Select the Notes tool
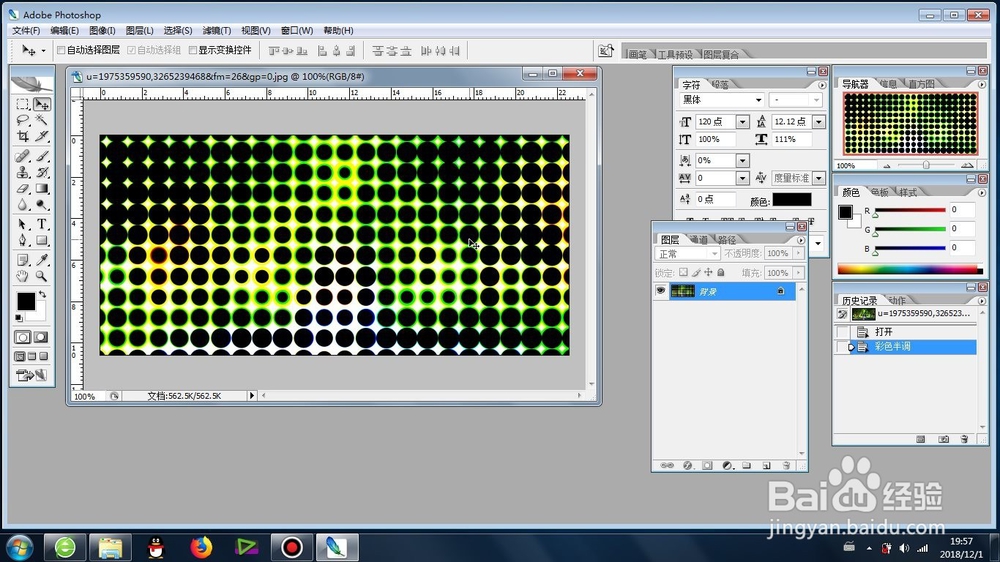This screenshot has width=1000, height=562. [x=22, y=260]
